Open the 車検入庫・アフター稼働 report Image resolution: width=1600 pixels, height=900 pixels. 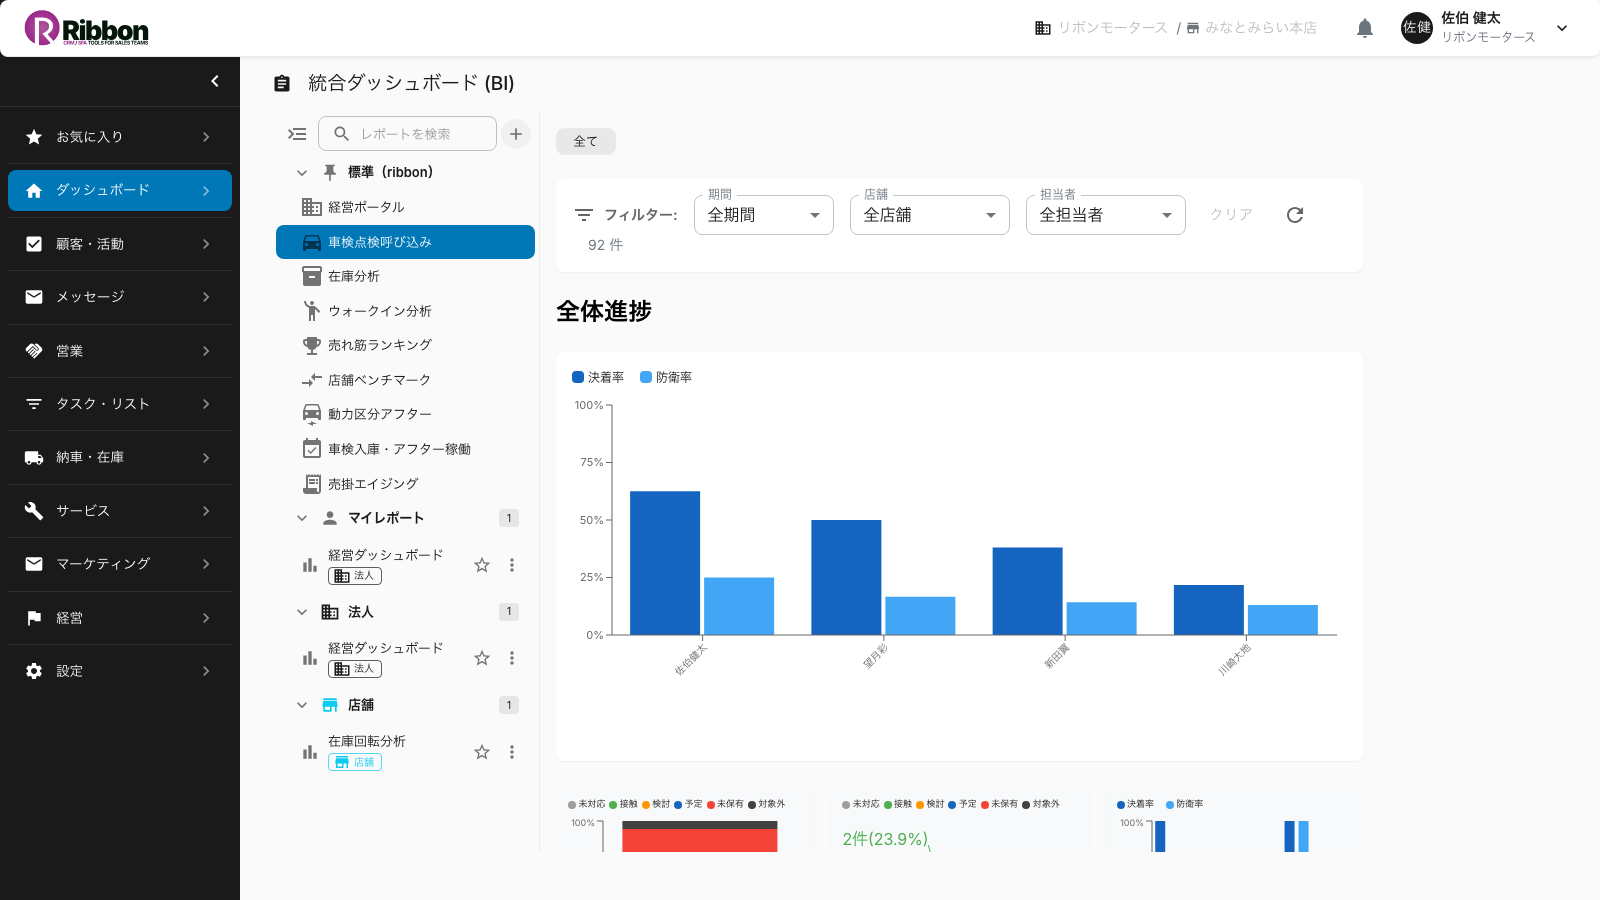(x=405, y=449)
